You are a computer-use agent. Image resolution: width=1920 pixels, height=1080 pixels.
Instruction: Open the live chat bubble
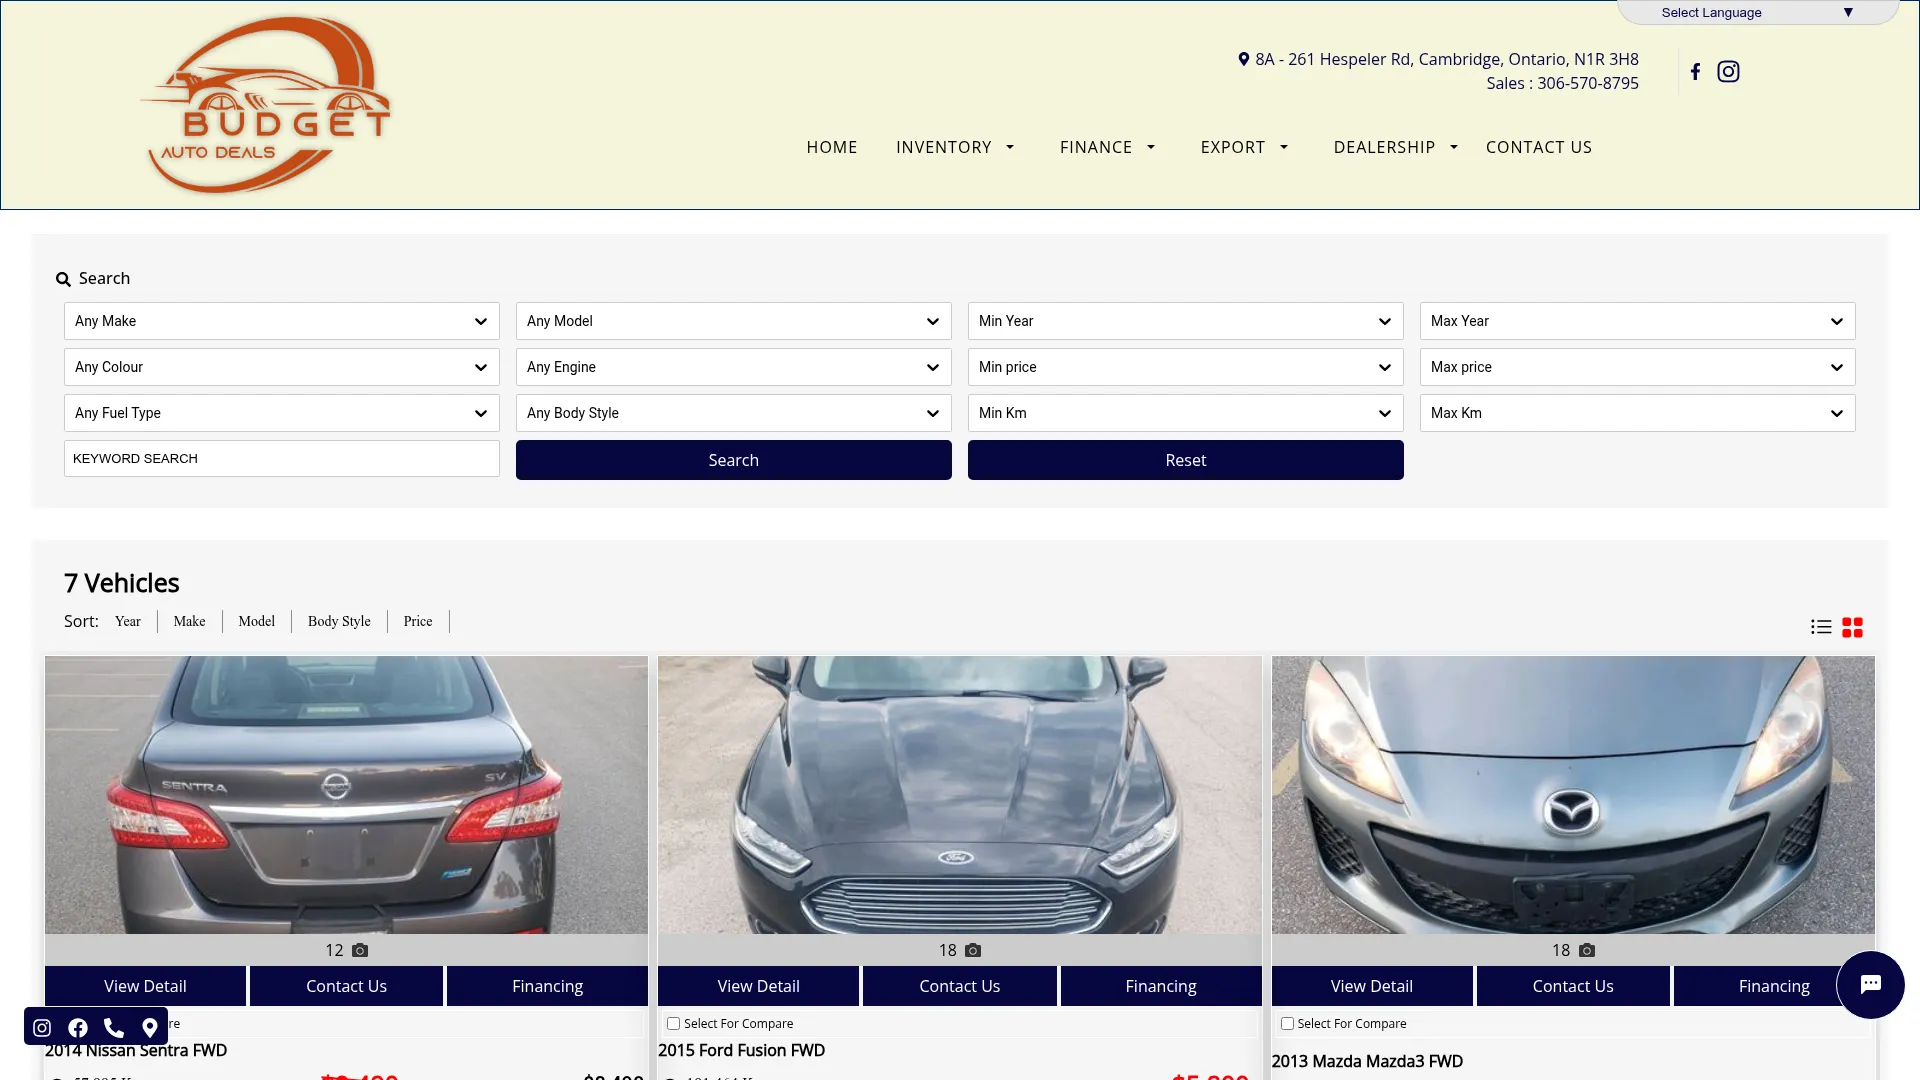pyautogui.click(x=1870, y=985)
